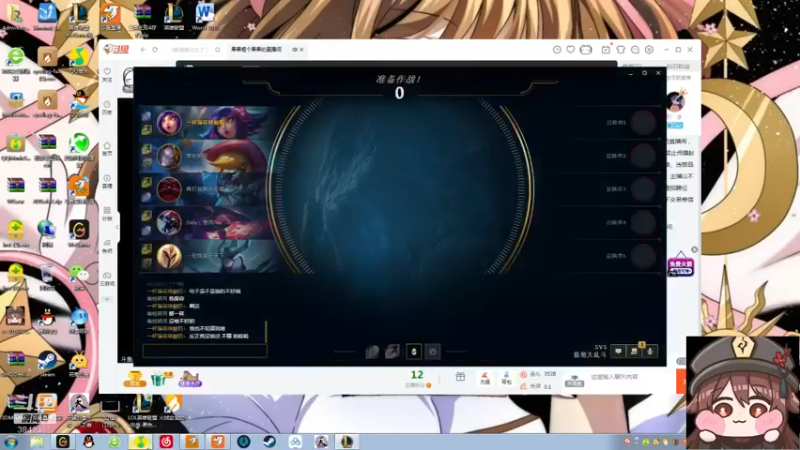
Task: Open the chat bubble button bottom right of lobby
Action: point(618,351)
